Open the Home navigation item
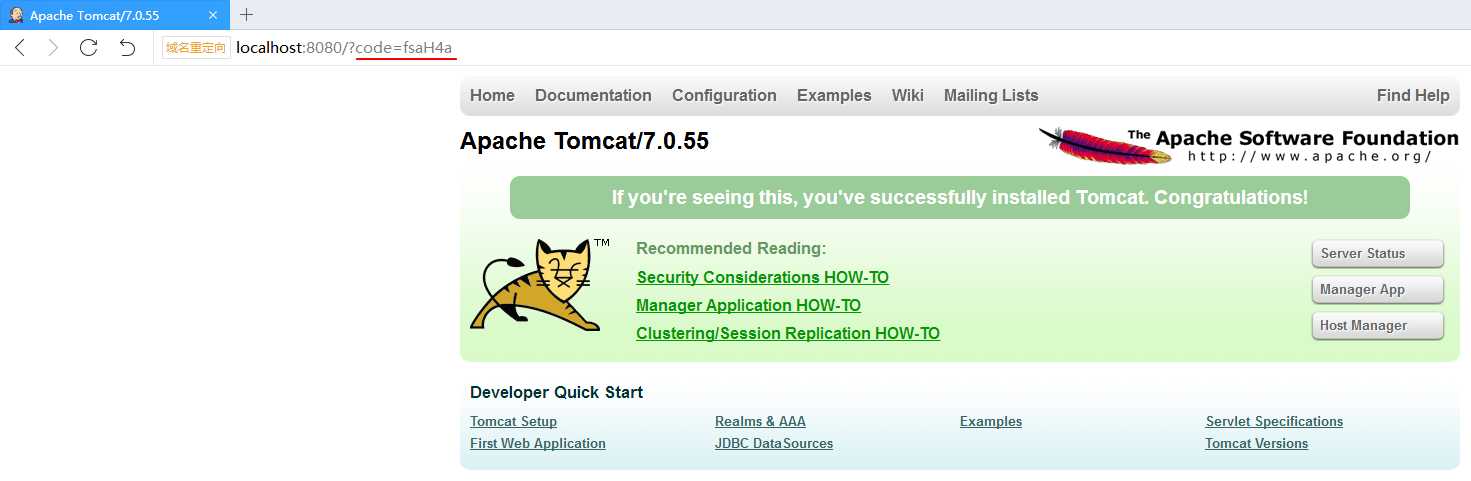 tap(492, 95)
